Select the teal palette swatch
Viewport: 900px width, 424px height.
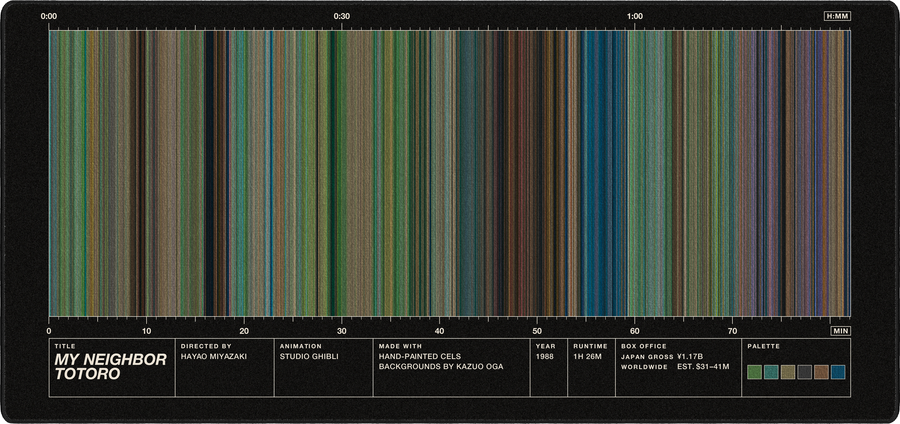point(771,372)
